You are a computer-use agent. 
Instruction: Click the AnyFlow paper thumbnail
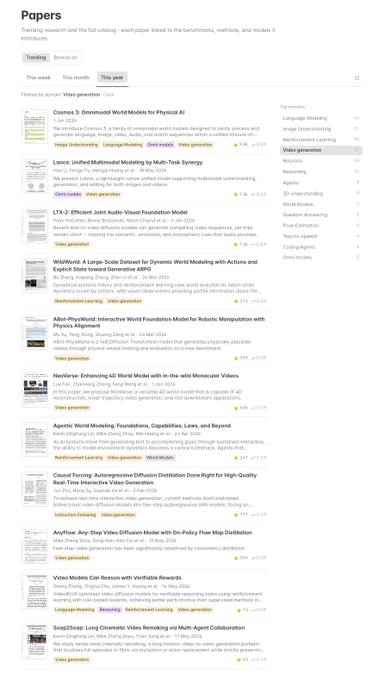[x=35, y=546]
